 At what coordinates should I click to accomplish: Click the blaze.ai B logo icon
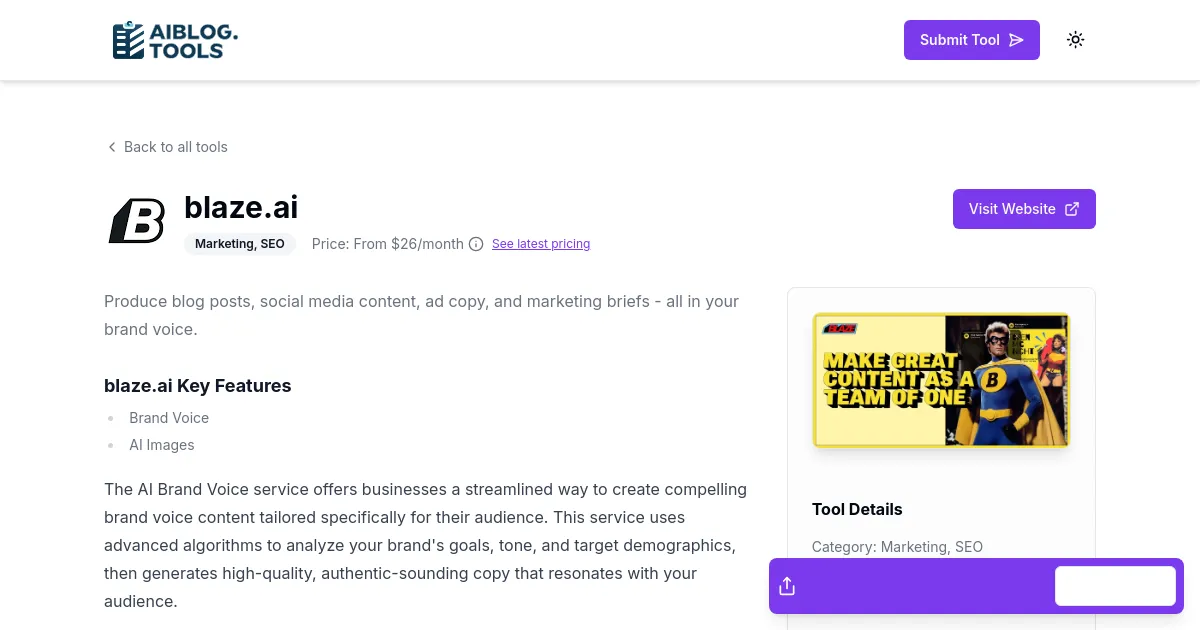coord(136,220)
